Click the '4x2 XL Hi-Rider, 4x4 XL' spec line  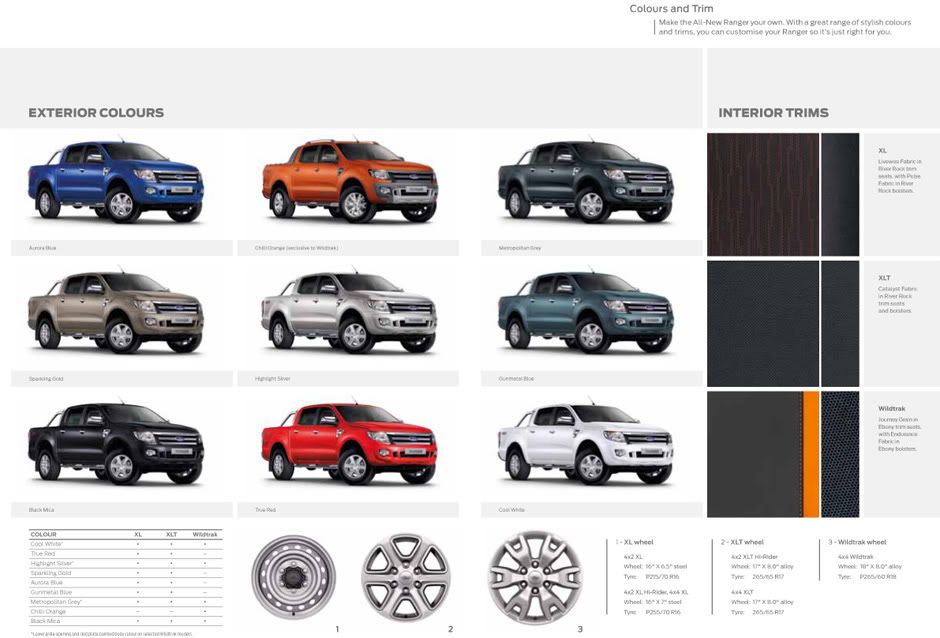[656, 592]
